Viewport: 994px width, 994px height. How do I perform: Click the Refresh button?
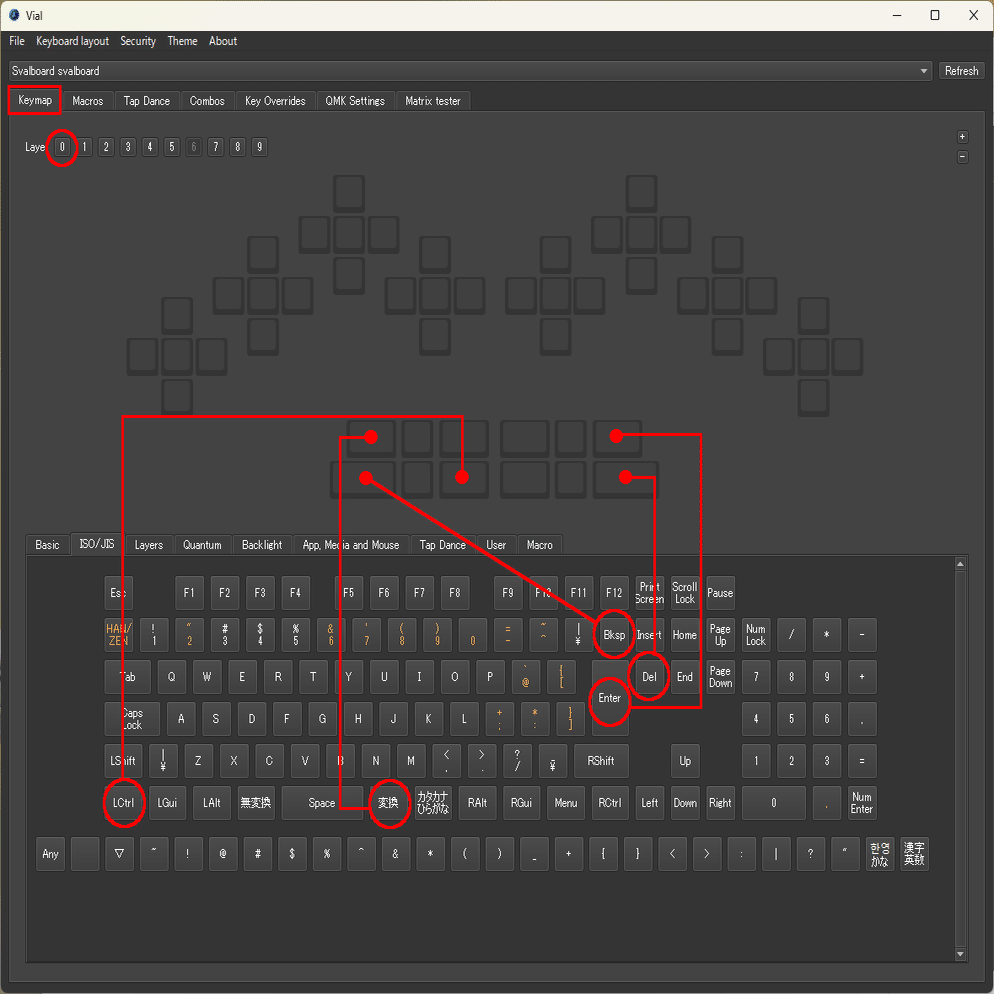tap(961, 71)
